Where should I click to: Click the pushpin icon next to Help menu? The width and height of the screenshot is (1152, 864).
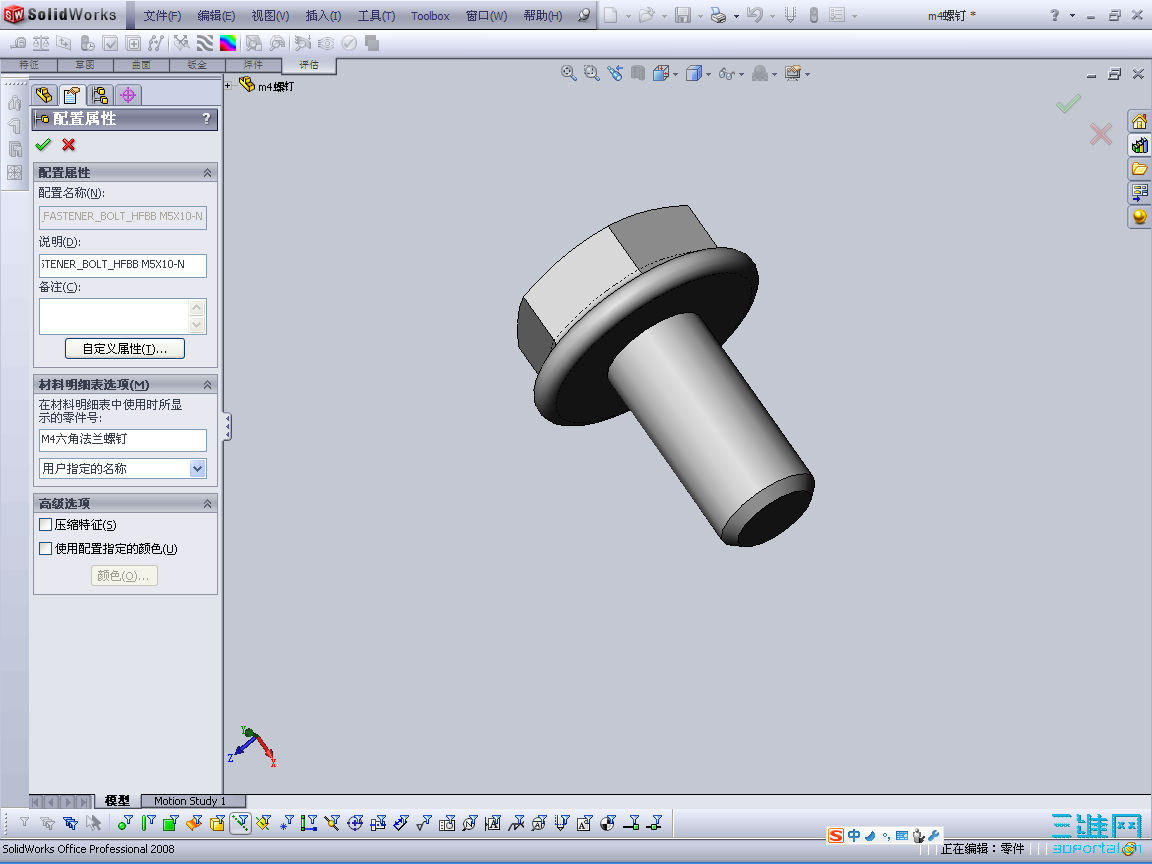[x=584, y=15]
